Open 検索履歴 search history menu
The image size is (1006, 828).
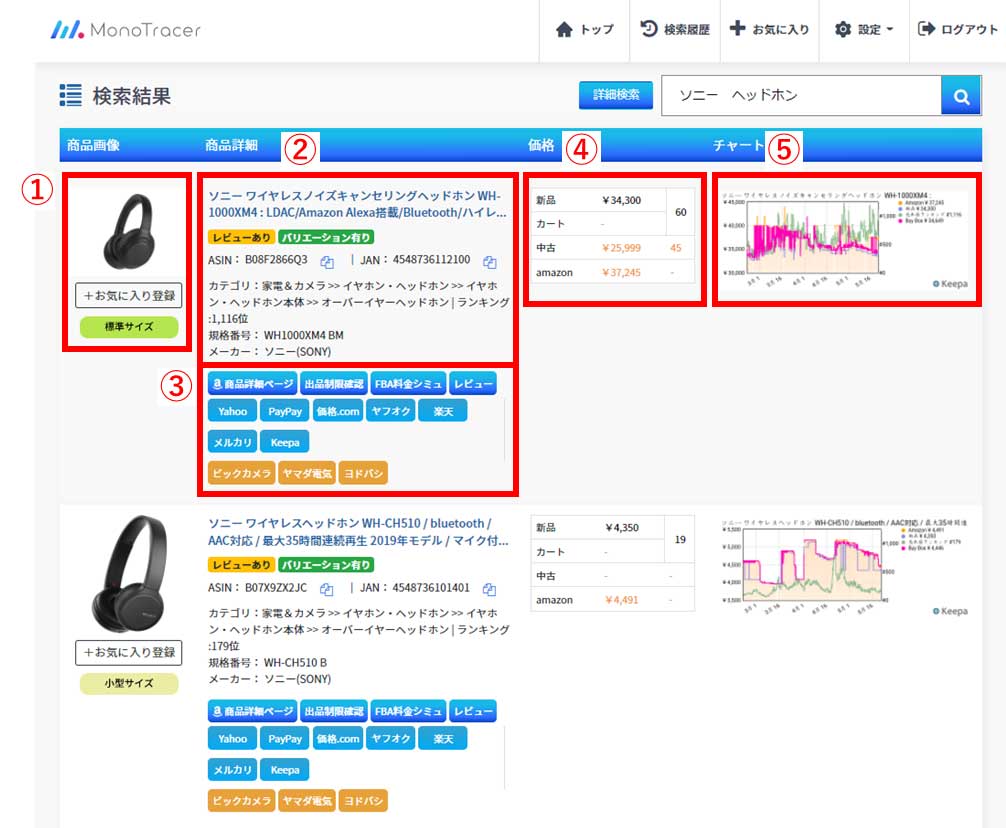[x=675, y=30]
